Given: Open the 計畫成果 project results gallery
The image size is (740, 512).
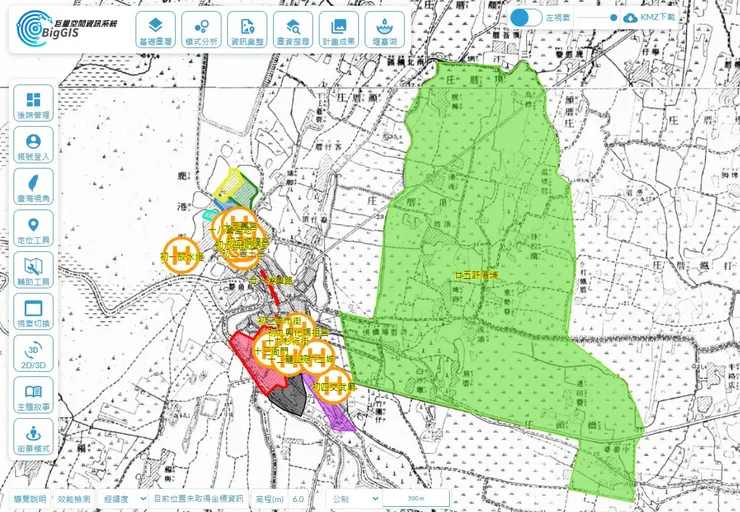Looking at the screenshot, I should [338, 30].
